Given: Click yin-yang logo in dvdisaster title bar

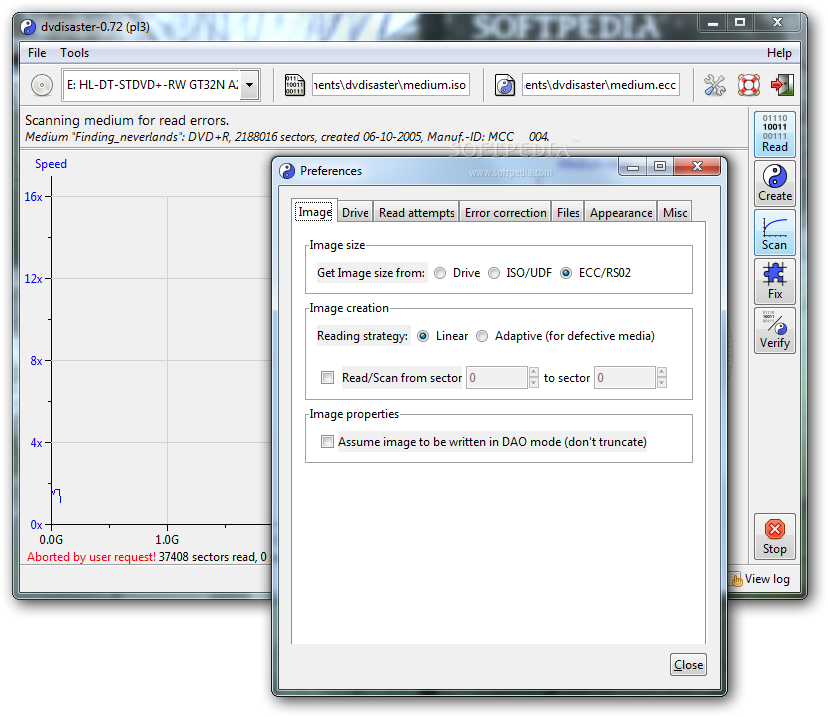Looking at the screenshot, I should tap(28, 26).
